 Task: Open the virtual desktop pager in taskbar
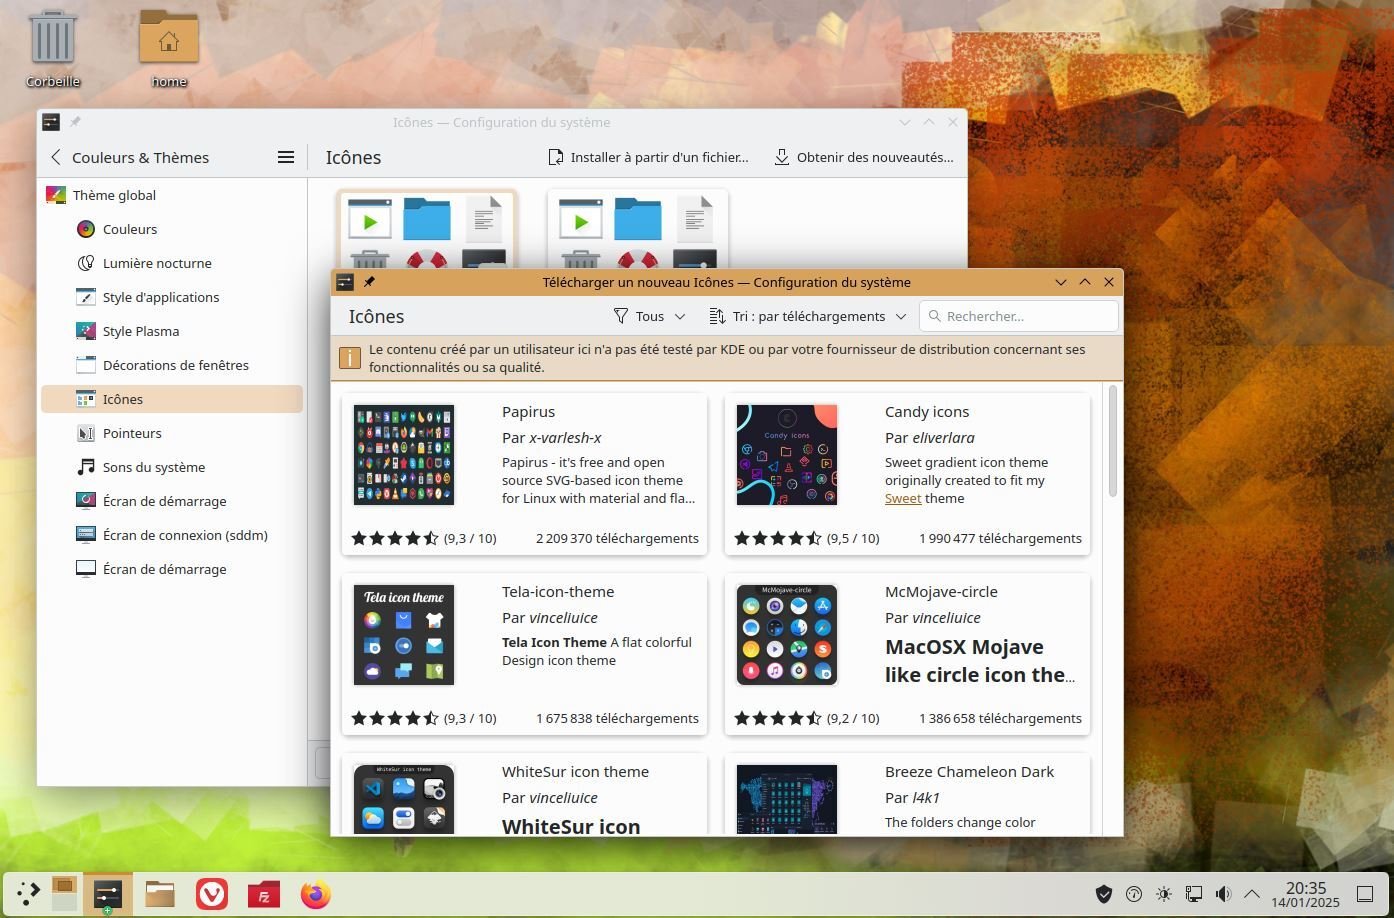click(64, 894)
